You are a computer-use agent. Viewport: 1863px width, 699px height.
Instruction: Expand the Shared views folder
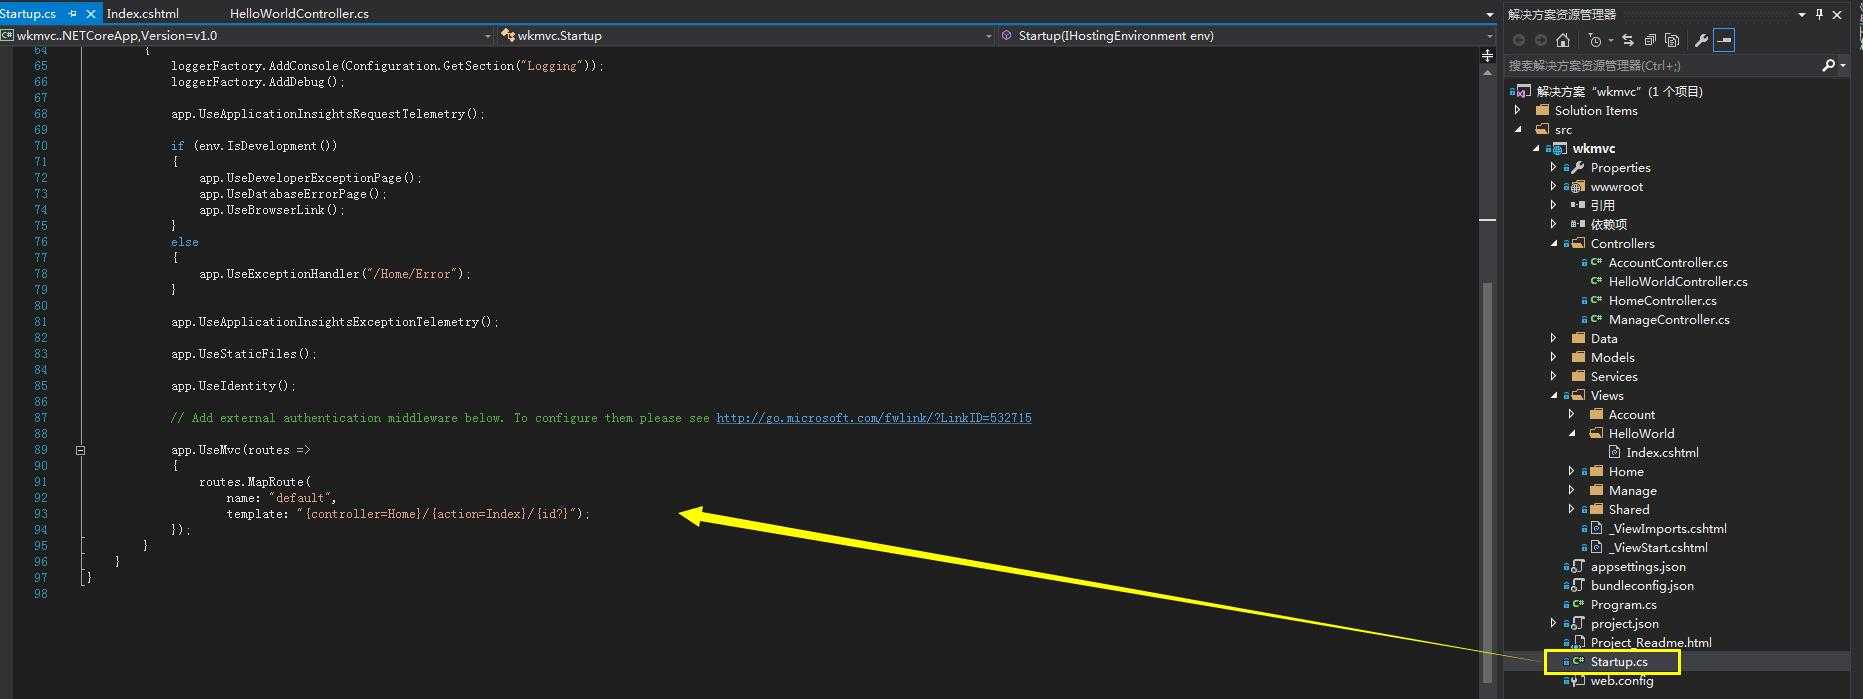tap(1572, 509)
